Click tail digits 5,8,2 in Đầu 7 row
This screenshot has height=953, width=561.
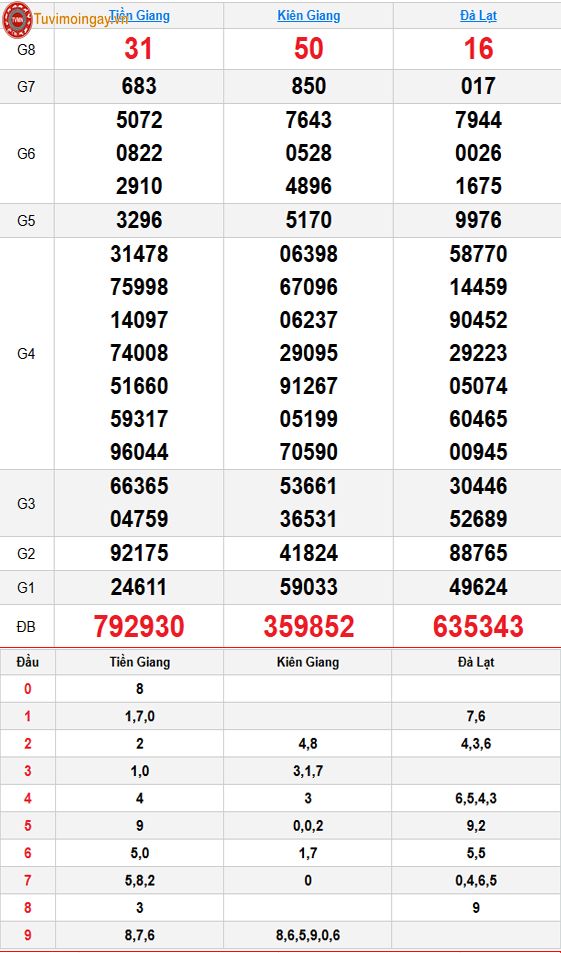[x=140, y=881]
